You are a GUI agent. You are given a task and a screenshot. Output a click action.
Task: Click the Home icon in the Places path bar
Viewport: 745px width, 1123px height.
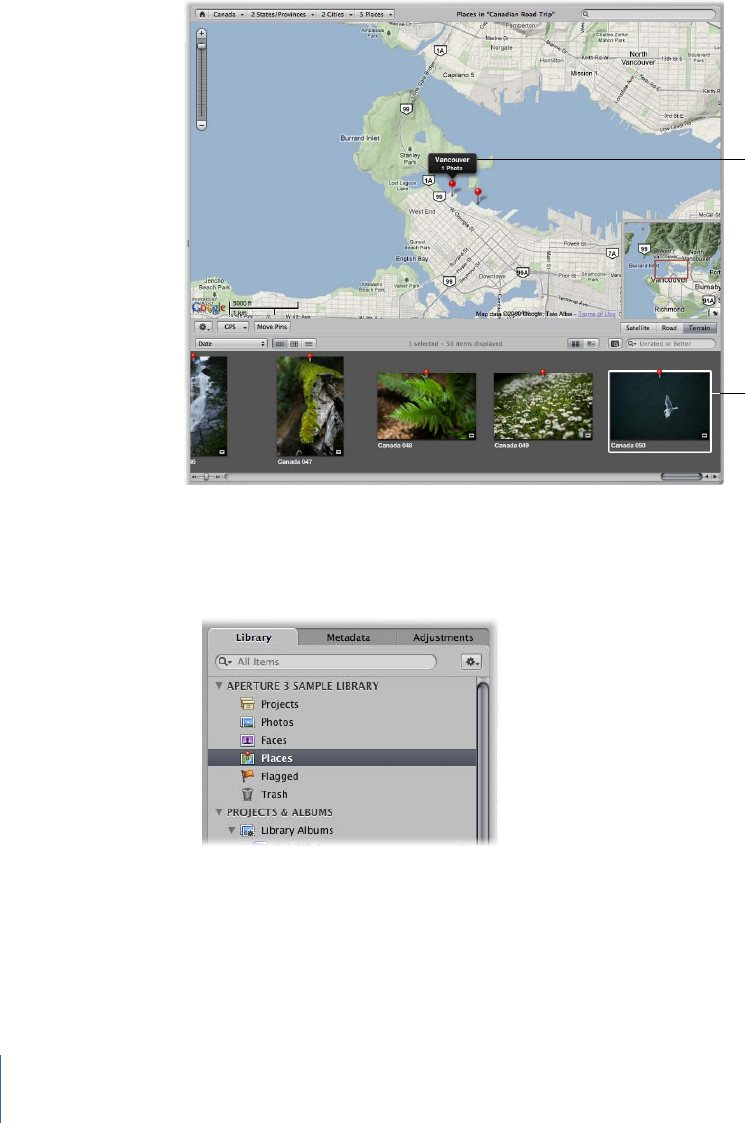(x=202, y=14)
